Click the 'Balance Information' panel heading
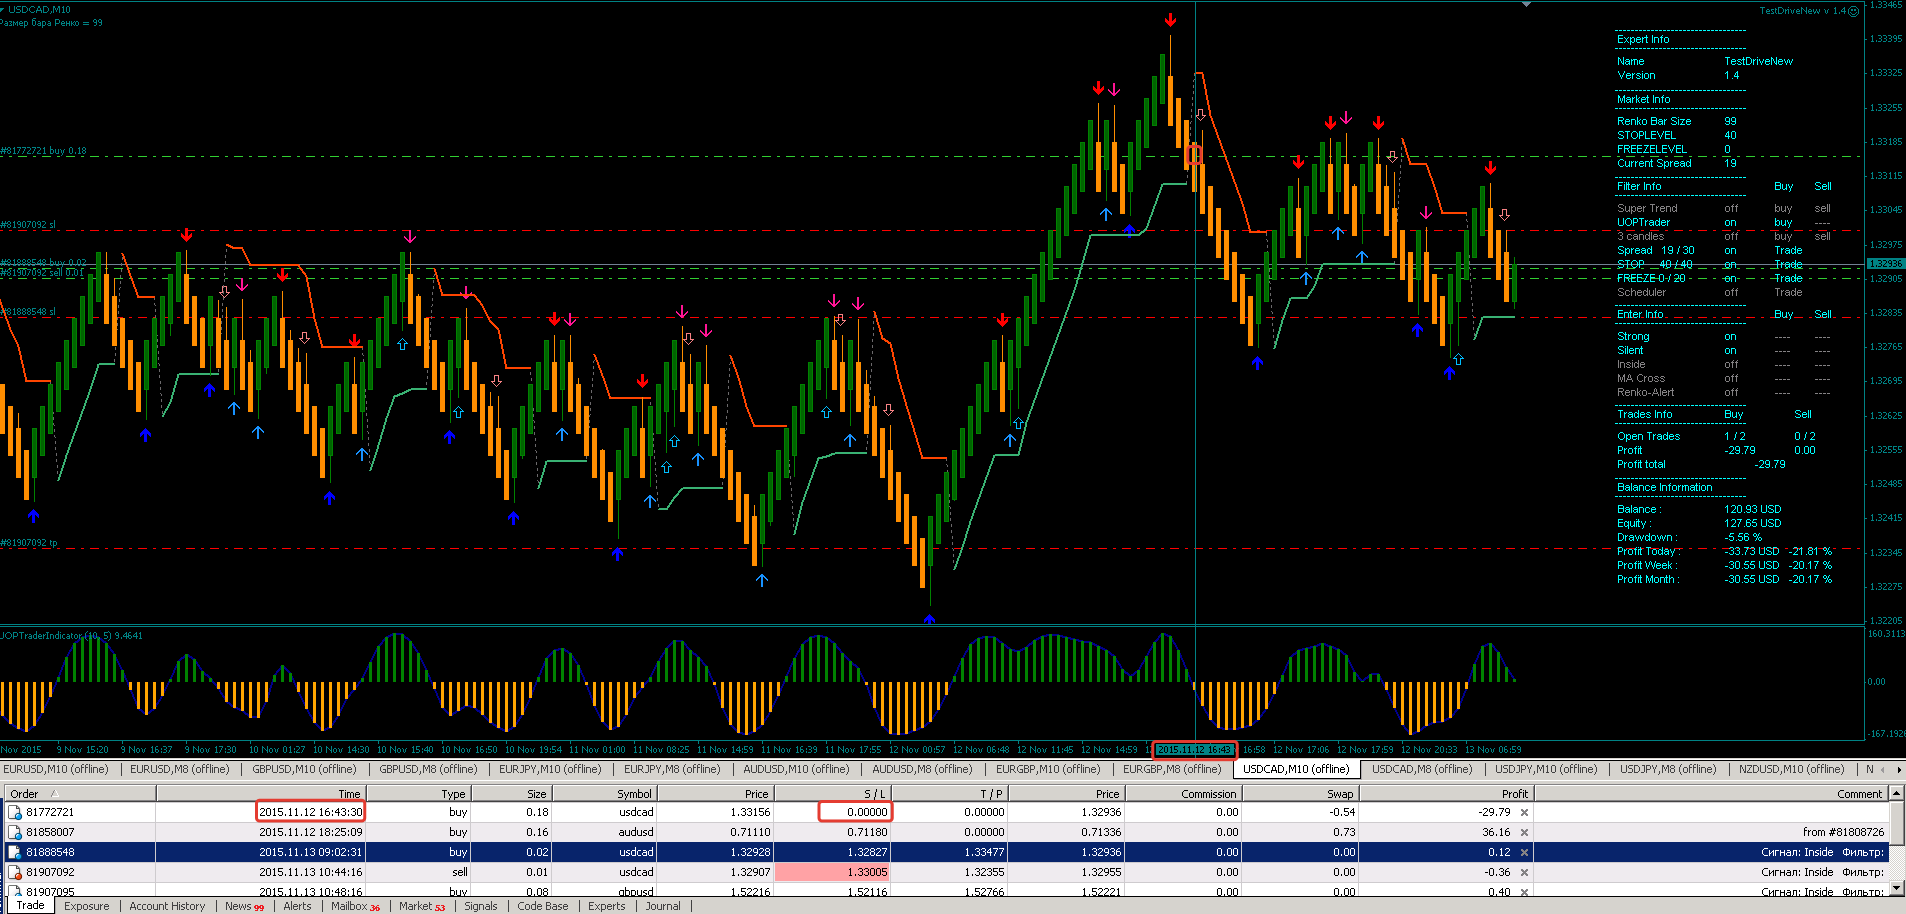The height and width of the screenshot is (914, 1906). coord(1665,488)
